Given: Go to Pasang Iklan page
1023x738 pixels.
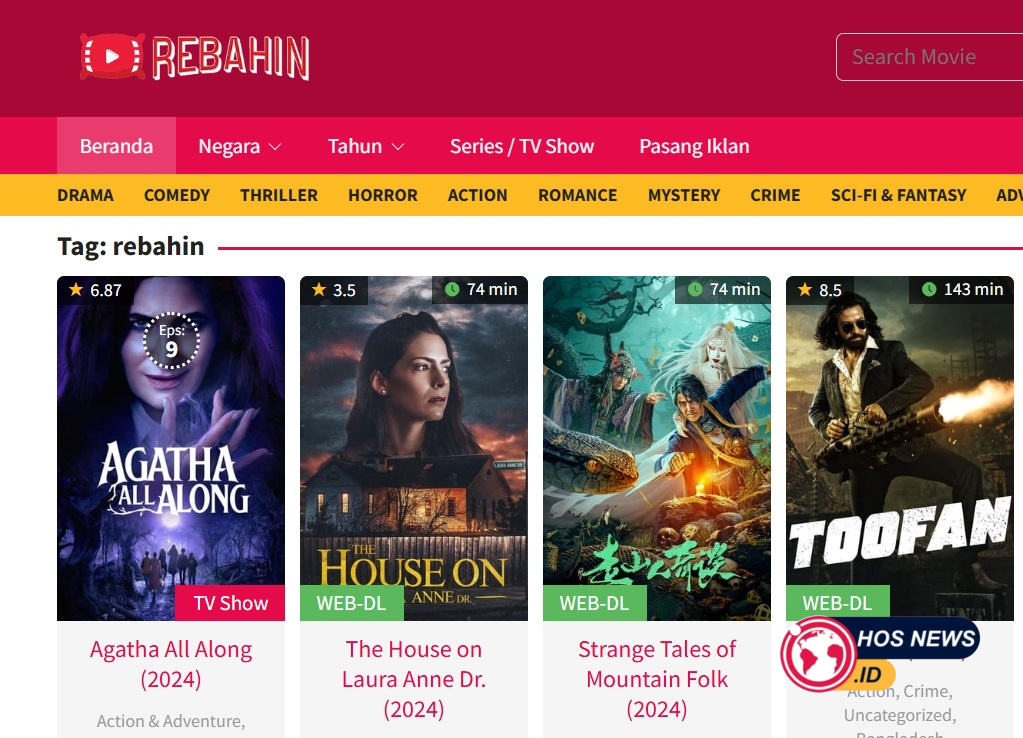Looking at the screenshot, I should 694,146.
